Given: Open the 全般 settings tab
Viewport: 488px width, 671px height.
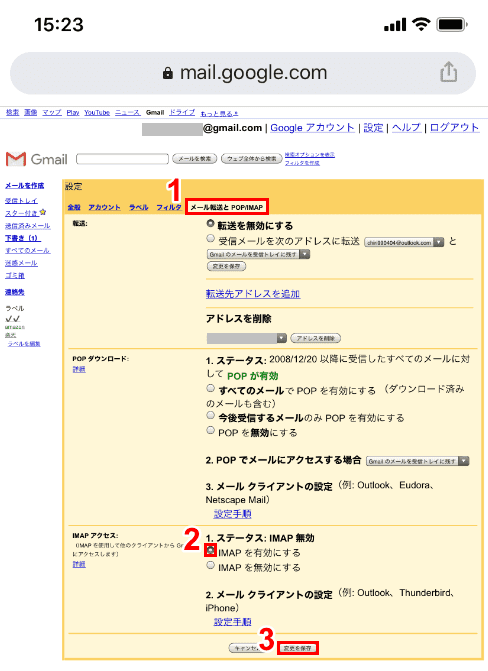Looking at the screenshot, I should click(74, 208).
